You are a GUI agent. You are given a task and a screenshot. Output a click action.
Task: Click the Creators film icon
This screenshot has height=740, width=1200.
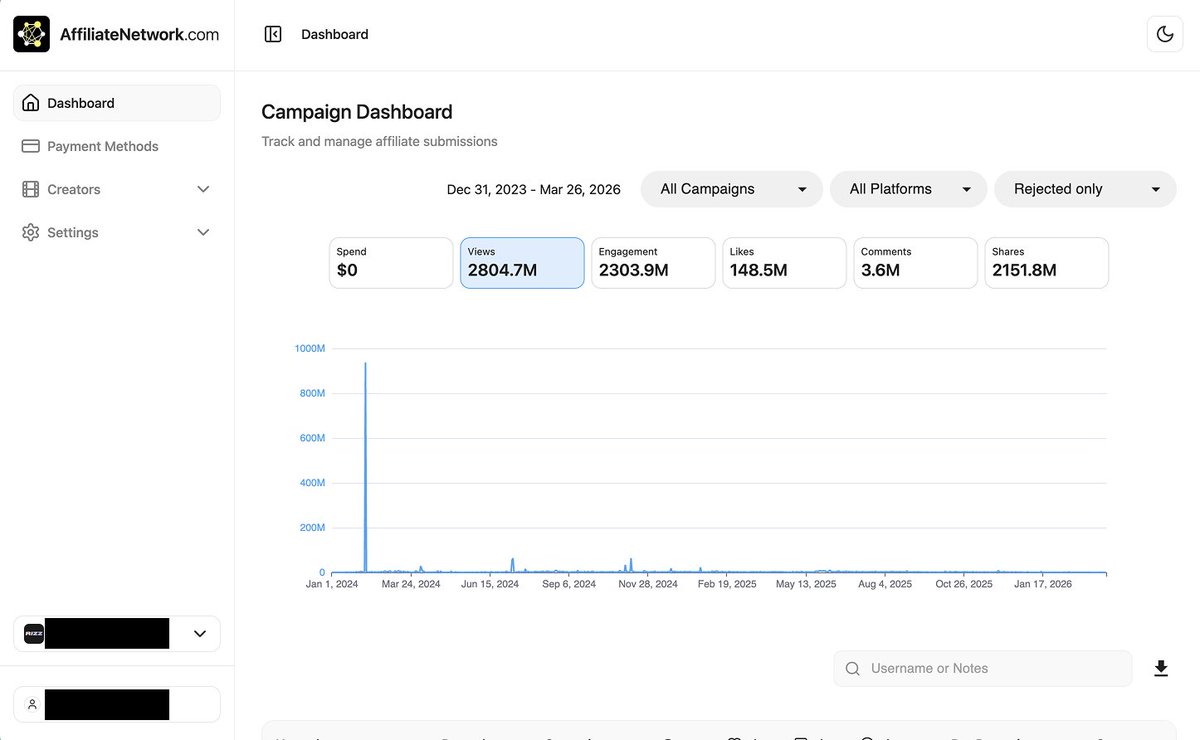pos(31,189)
